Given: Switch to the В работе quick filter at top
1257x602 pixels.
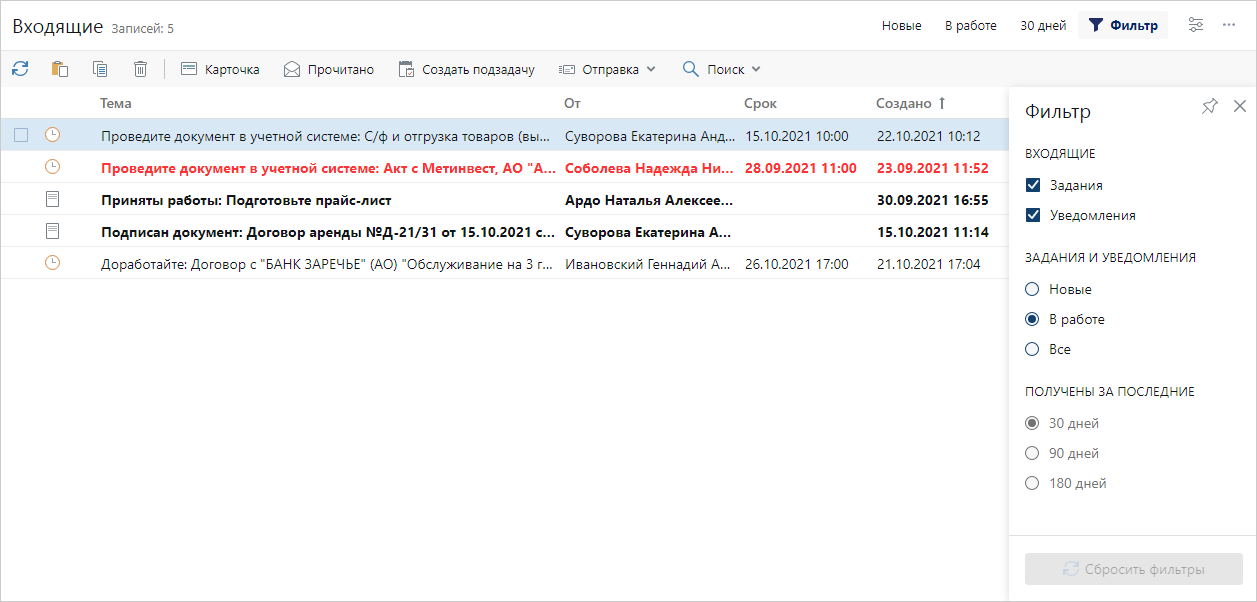Looking at the screenshot, I should point(970,25).
